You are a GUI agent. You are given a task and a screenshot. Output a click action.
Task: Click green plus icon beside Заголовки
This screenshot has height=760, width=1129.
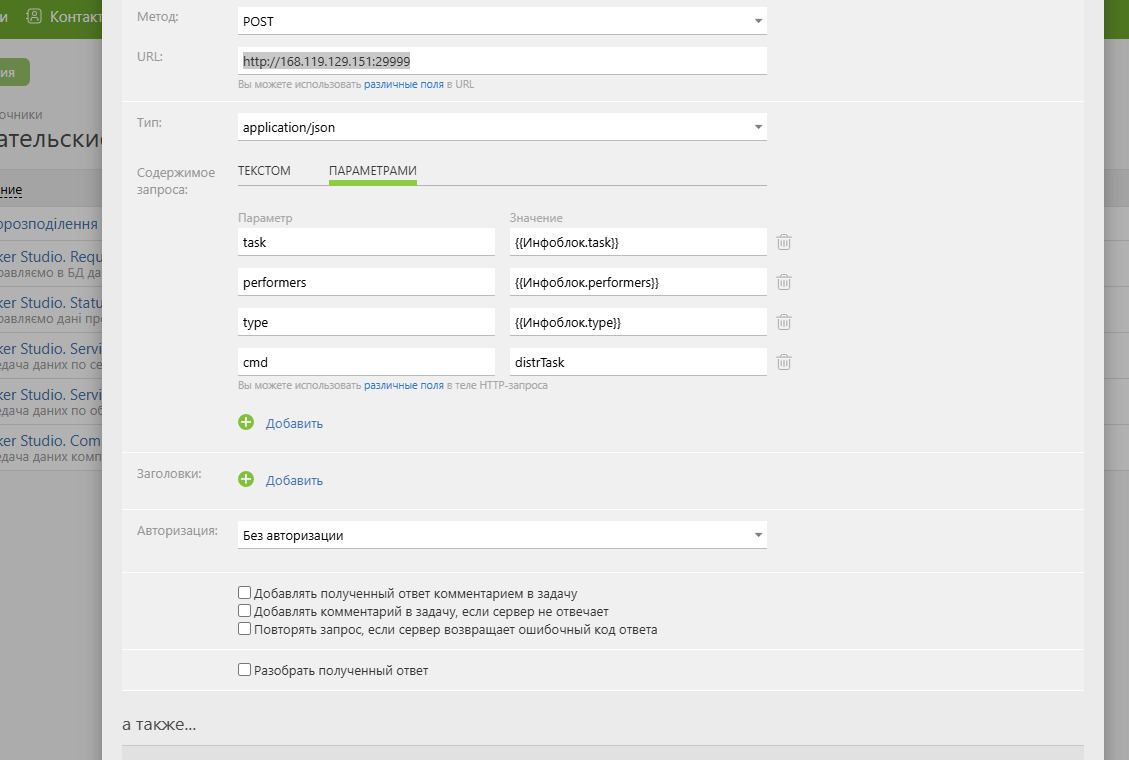point(246,479)
